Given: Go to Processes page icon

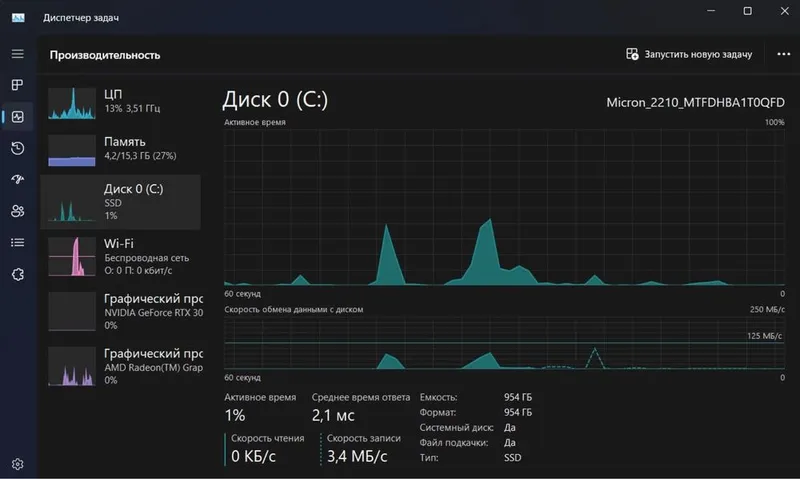Looking at the screenshot, I should tap(17, 85).
